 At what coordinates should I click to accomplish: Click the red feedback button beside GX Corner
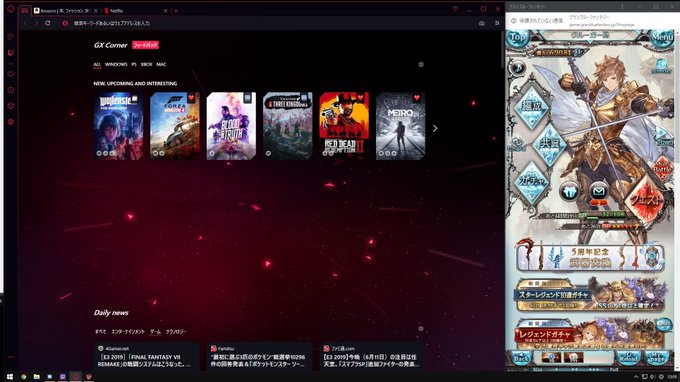pyautogui.click(x=145, y=45)
